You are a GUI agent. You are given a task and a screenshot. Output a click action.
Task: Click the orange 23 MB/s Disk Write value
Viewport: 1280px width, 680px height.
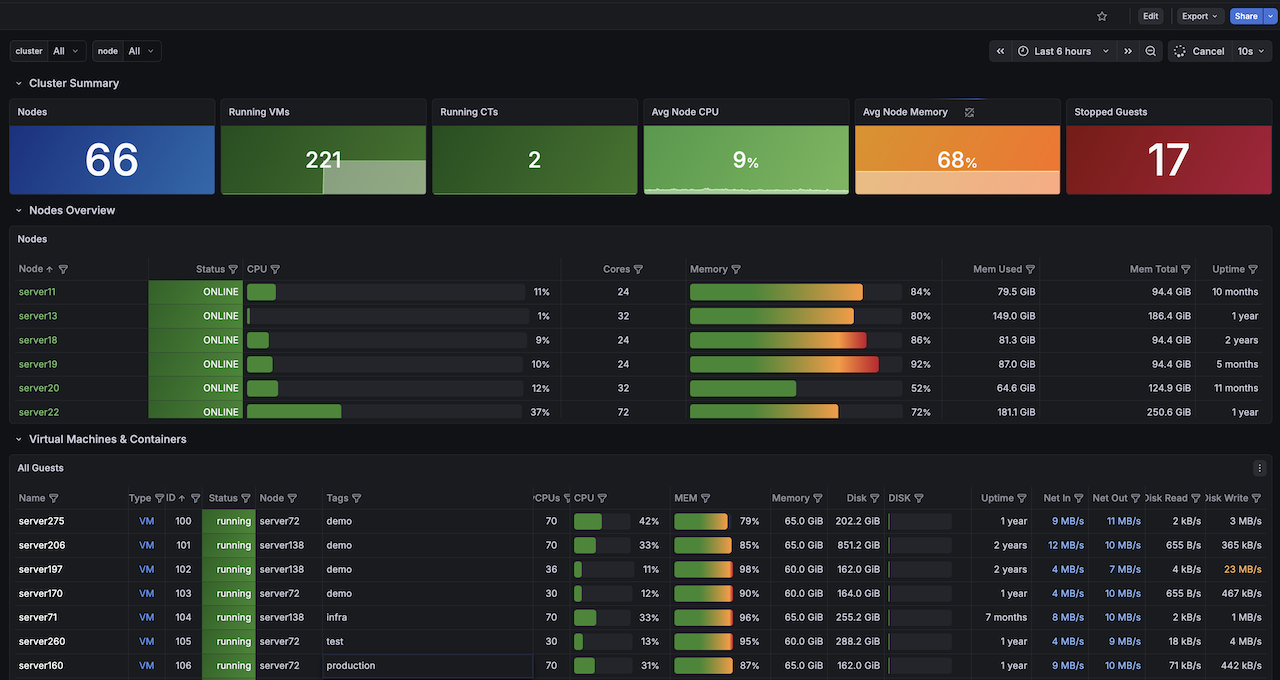coord(1243,569)
